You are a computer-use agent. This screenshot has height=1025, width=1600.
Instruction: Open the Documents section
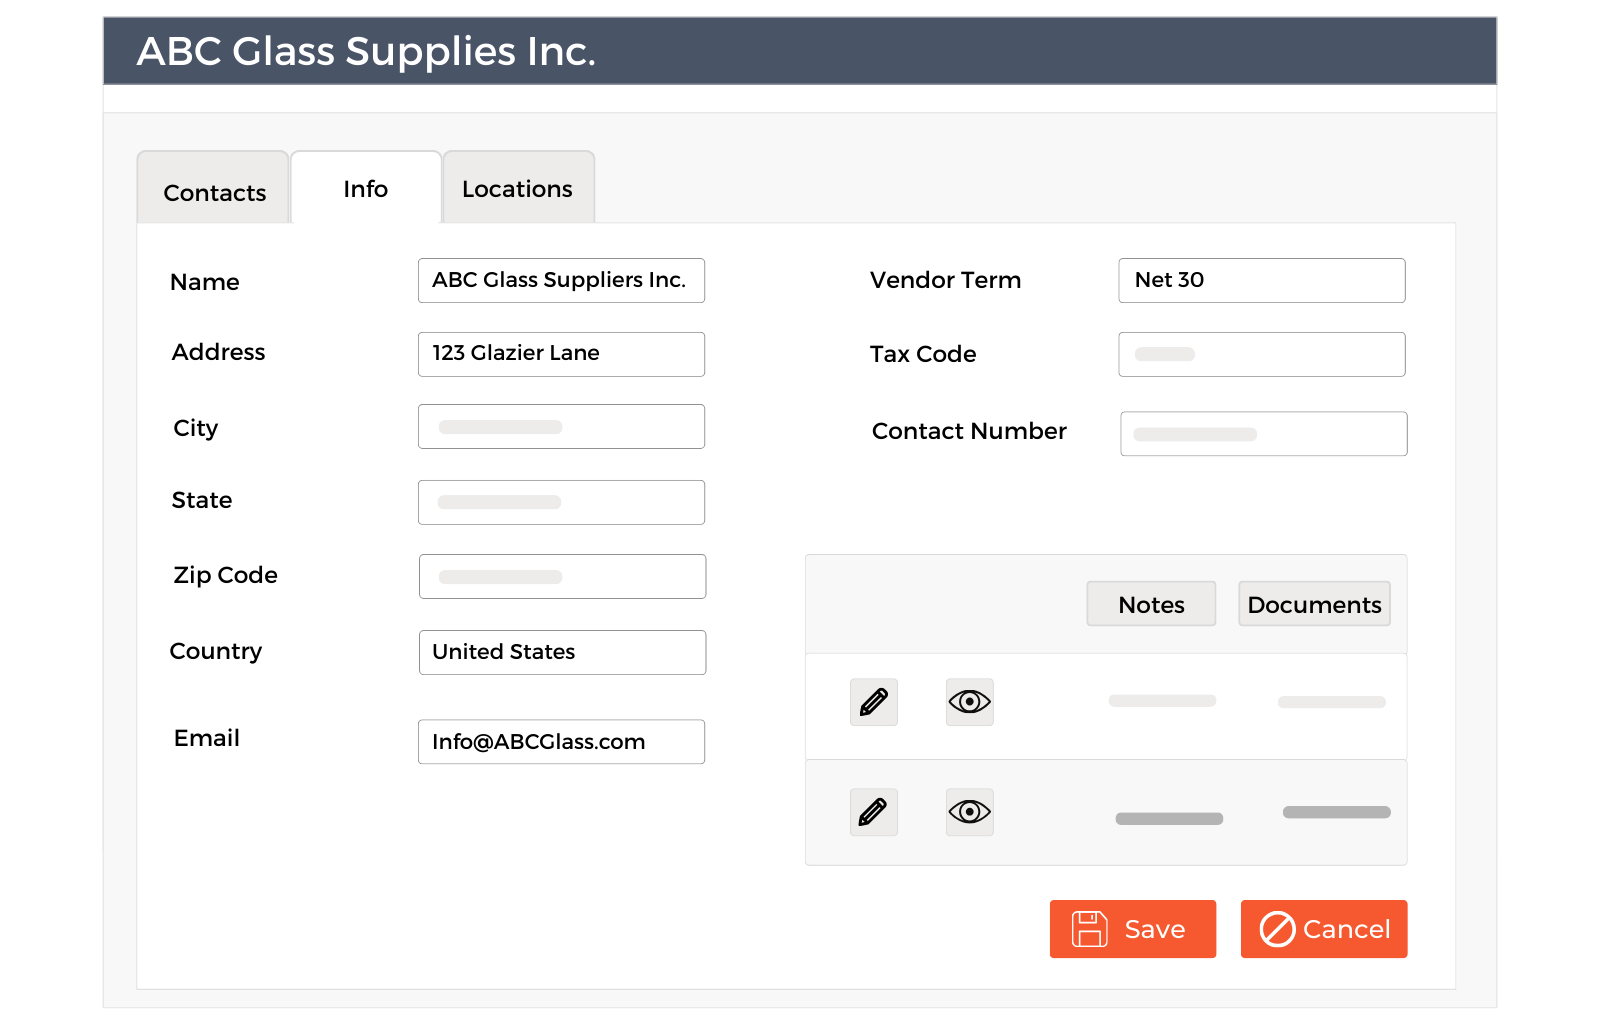1314,604
